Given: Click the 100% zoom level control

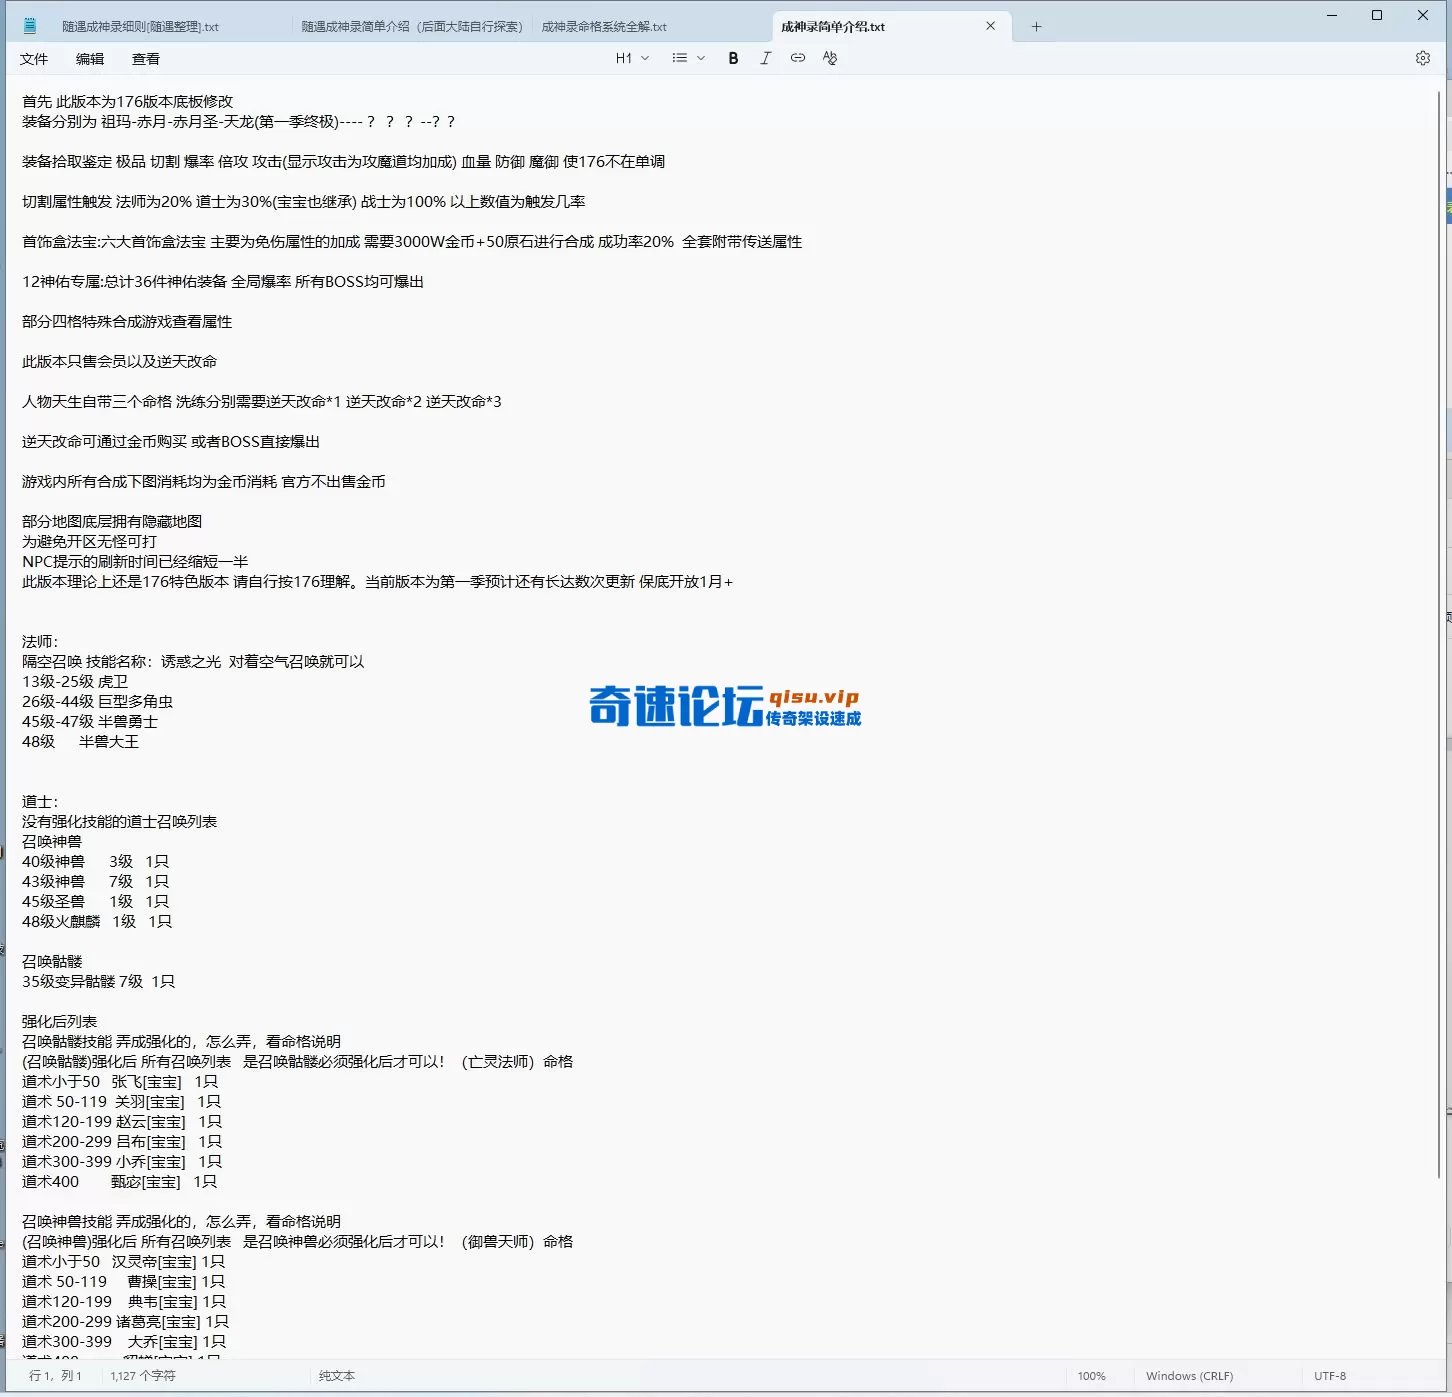Looking at the screenshot, I should coord(1091,1375).
